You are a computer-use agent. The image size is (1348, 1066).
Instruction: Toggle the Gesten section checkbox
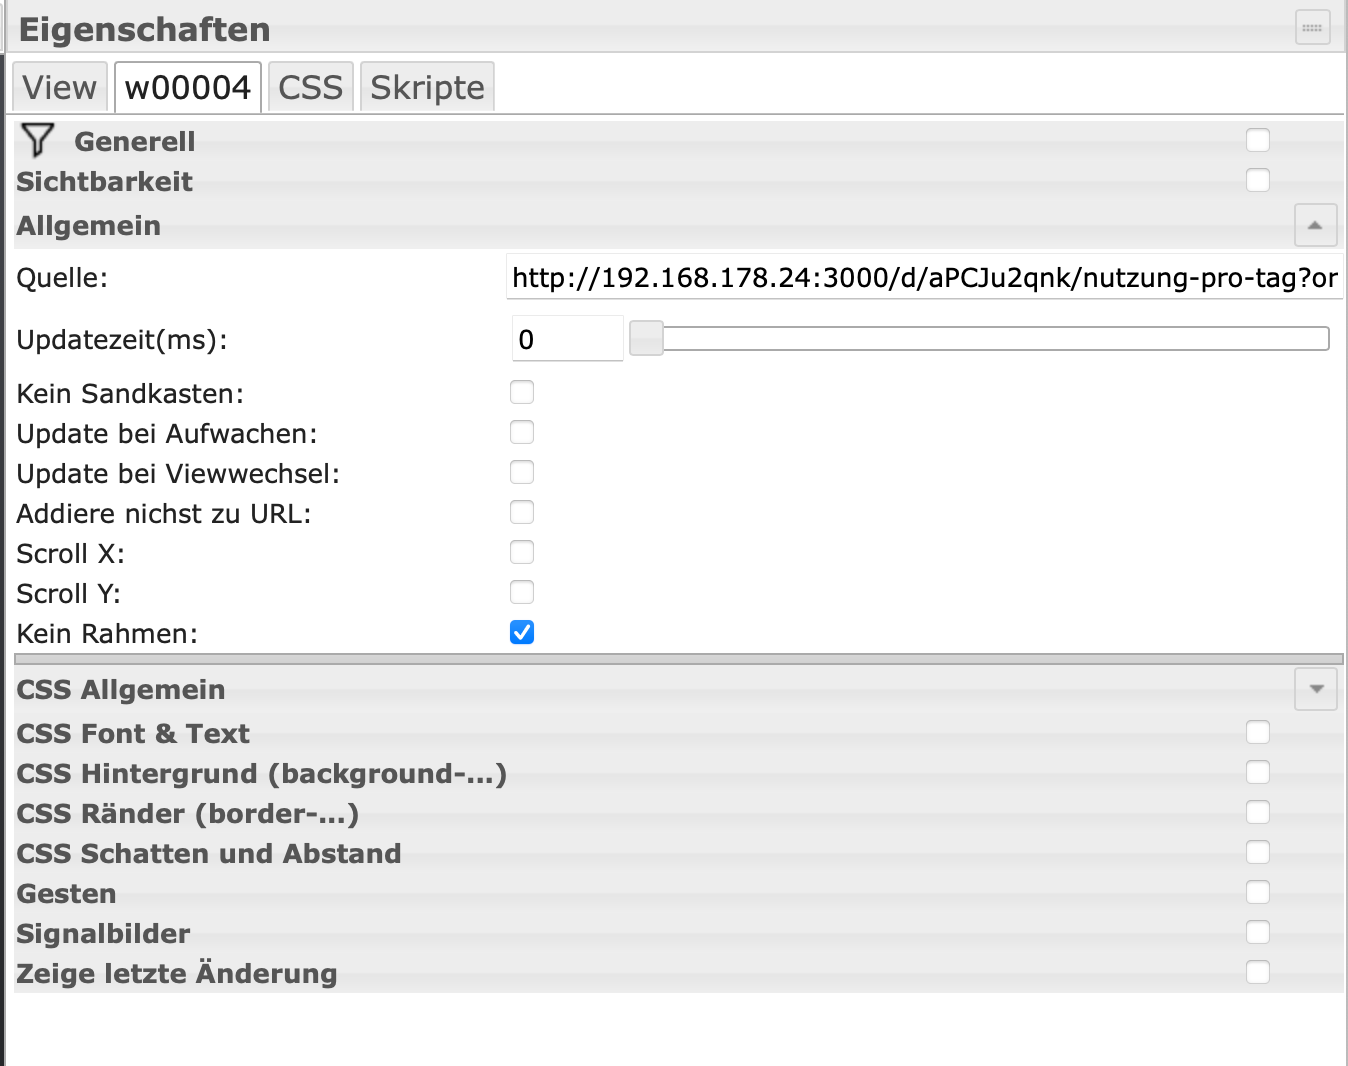coord(1258,892)
